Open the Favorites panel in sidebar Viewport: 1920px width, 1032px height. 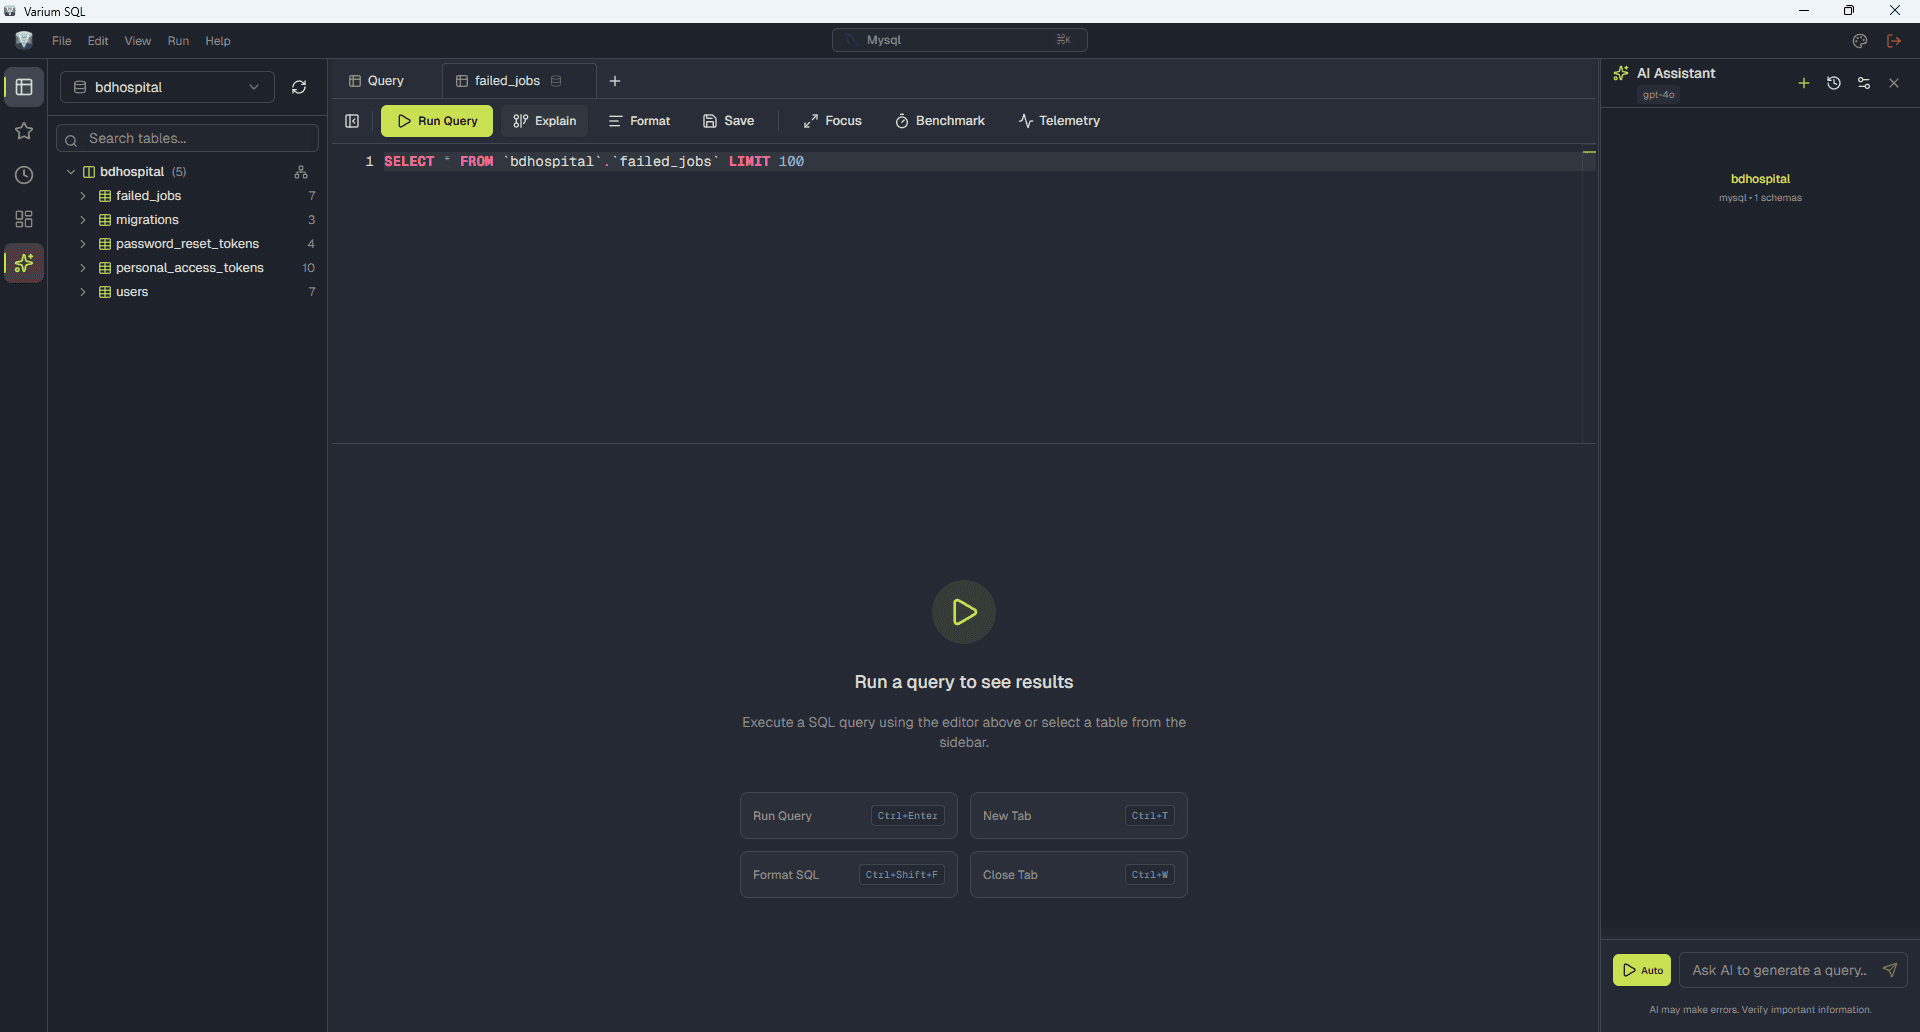pos(24,131)
